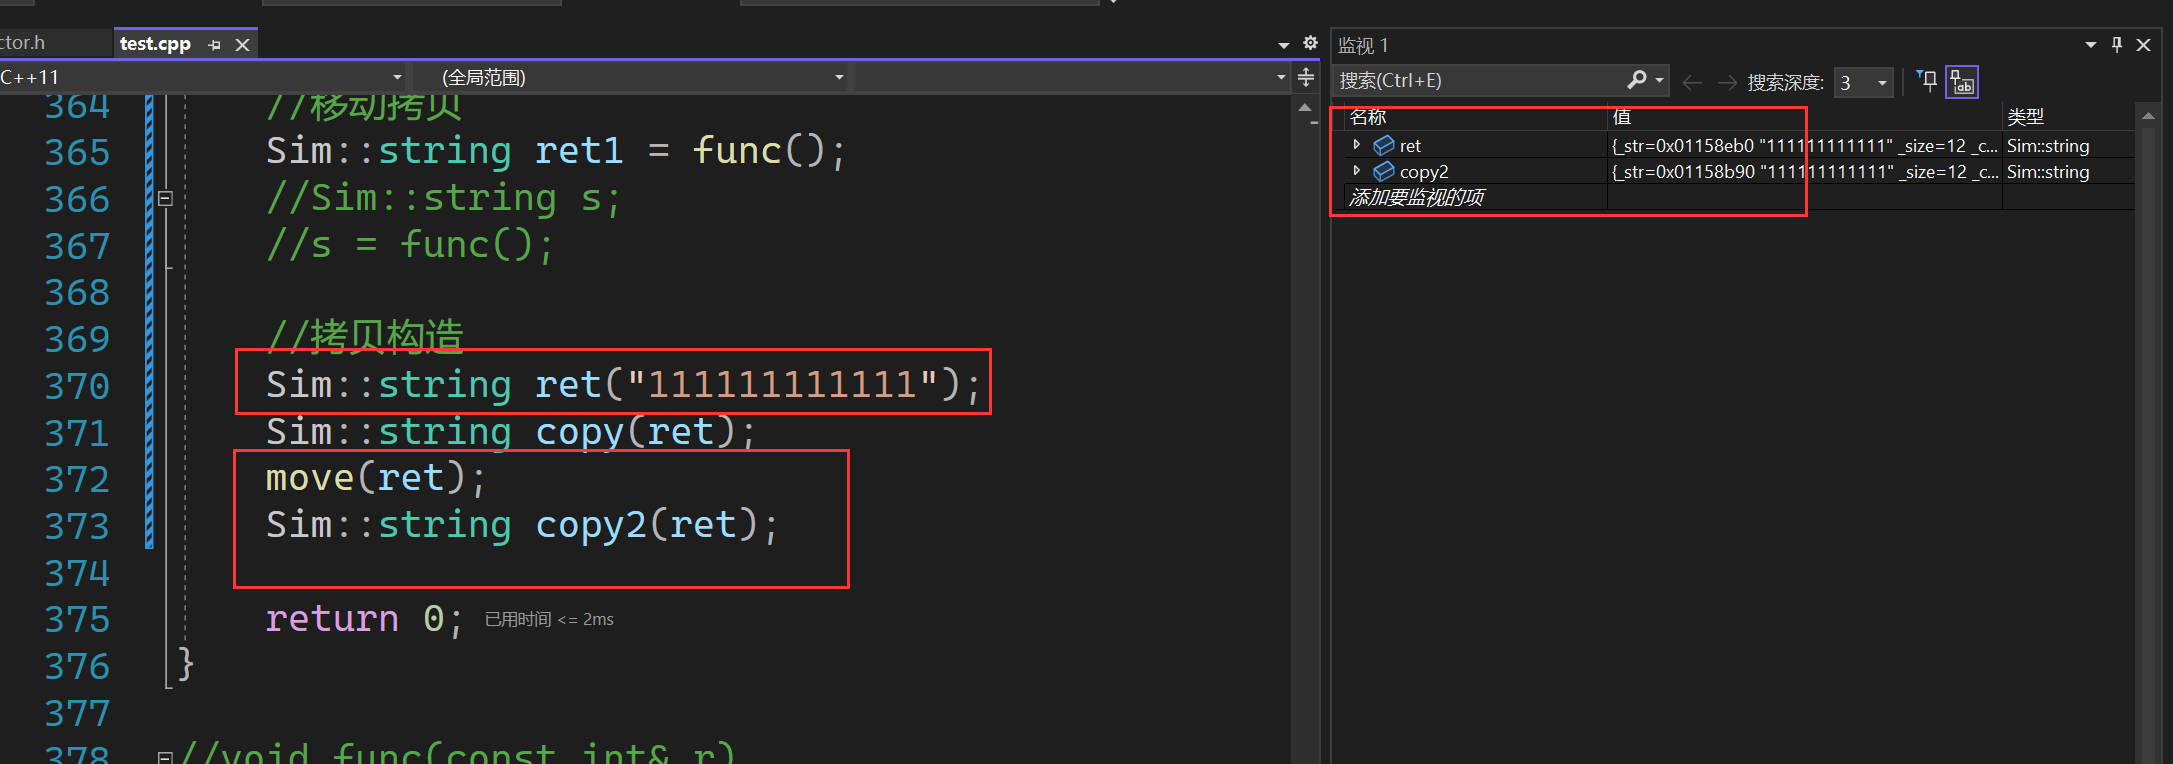
Task: Pin the test.cpp tab
Action: pyautogui.click(x=214, y=45)
